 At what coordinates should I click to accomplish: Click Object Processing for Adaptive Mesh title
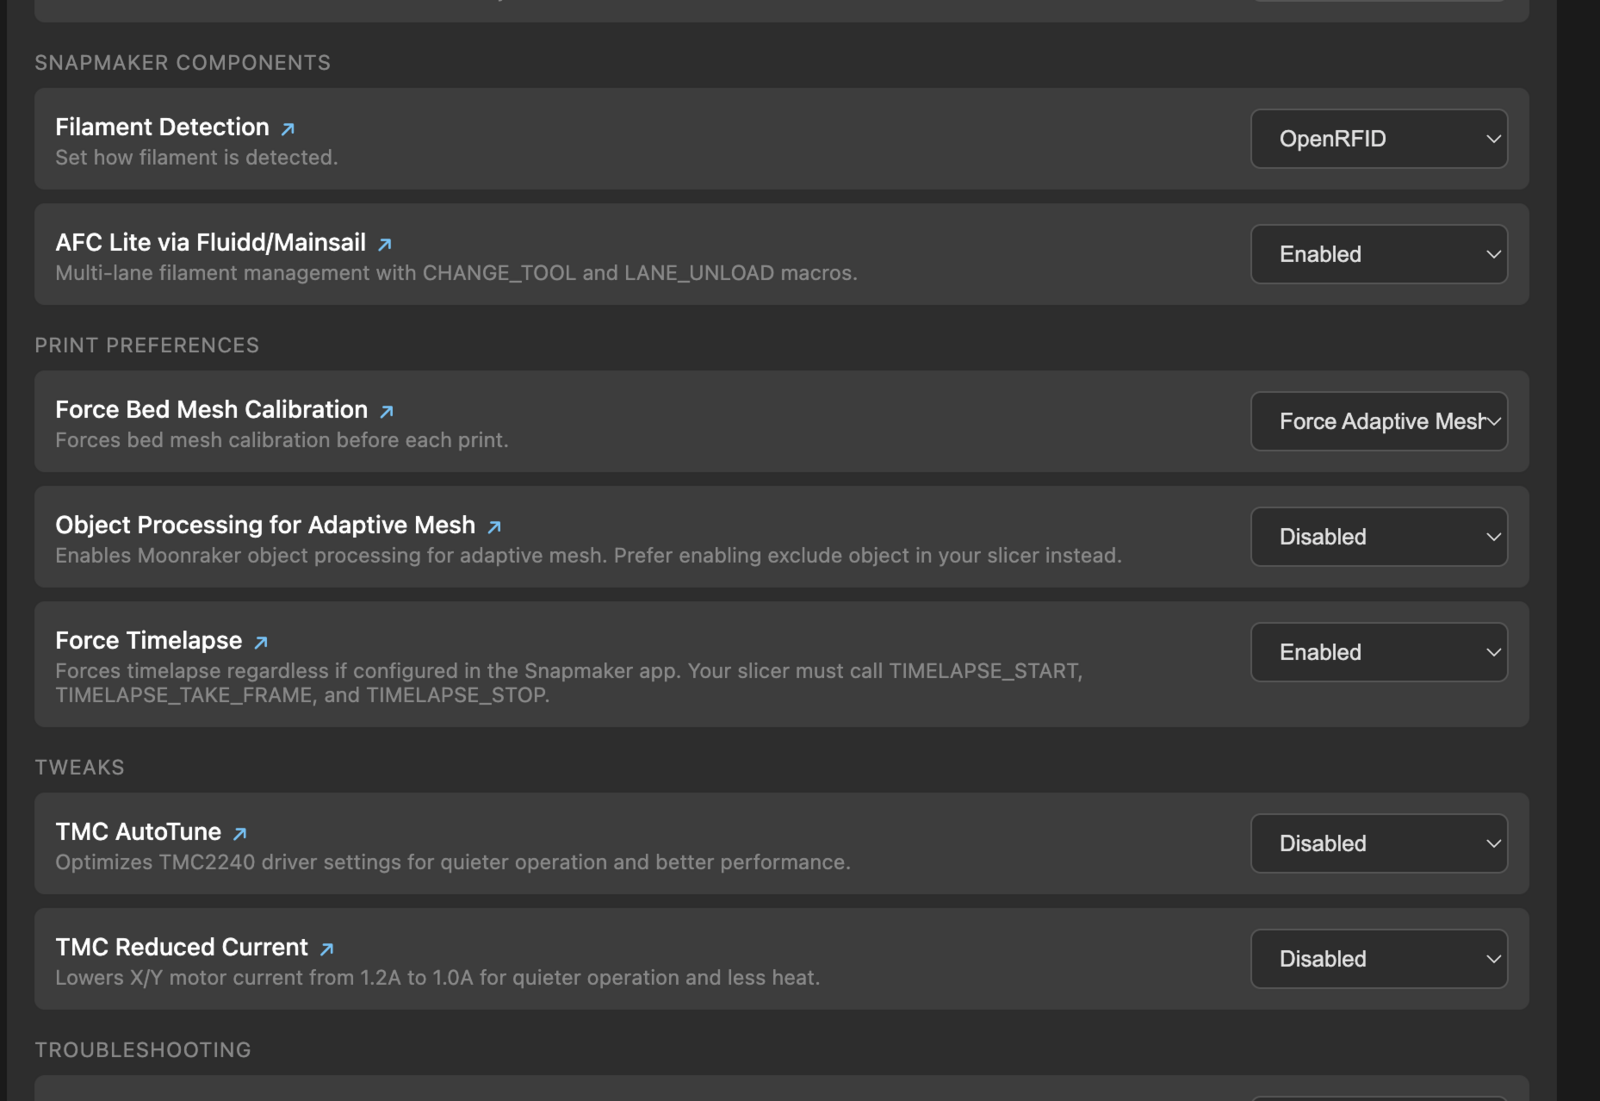point(265,525)
